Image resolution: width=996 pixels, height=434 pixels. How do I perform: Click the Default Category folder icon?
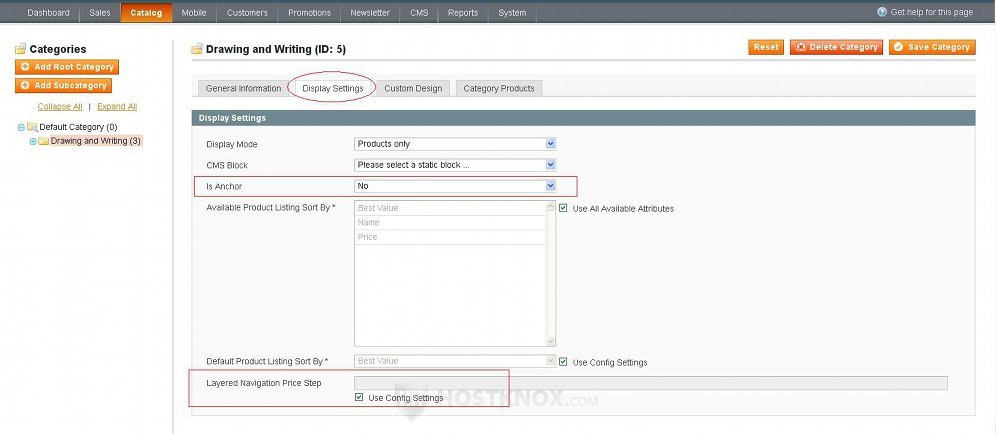point(32,127)
